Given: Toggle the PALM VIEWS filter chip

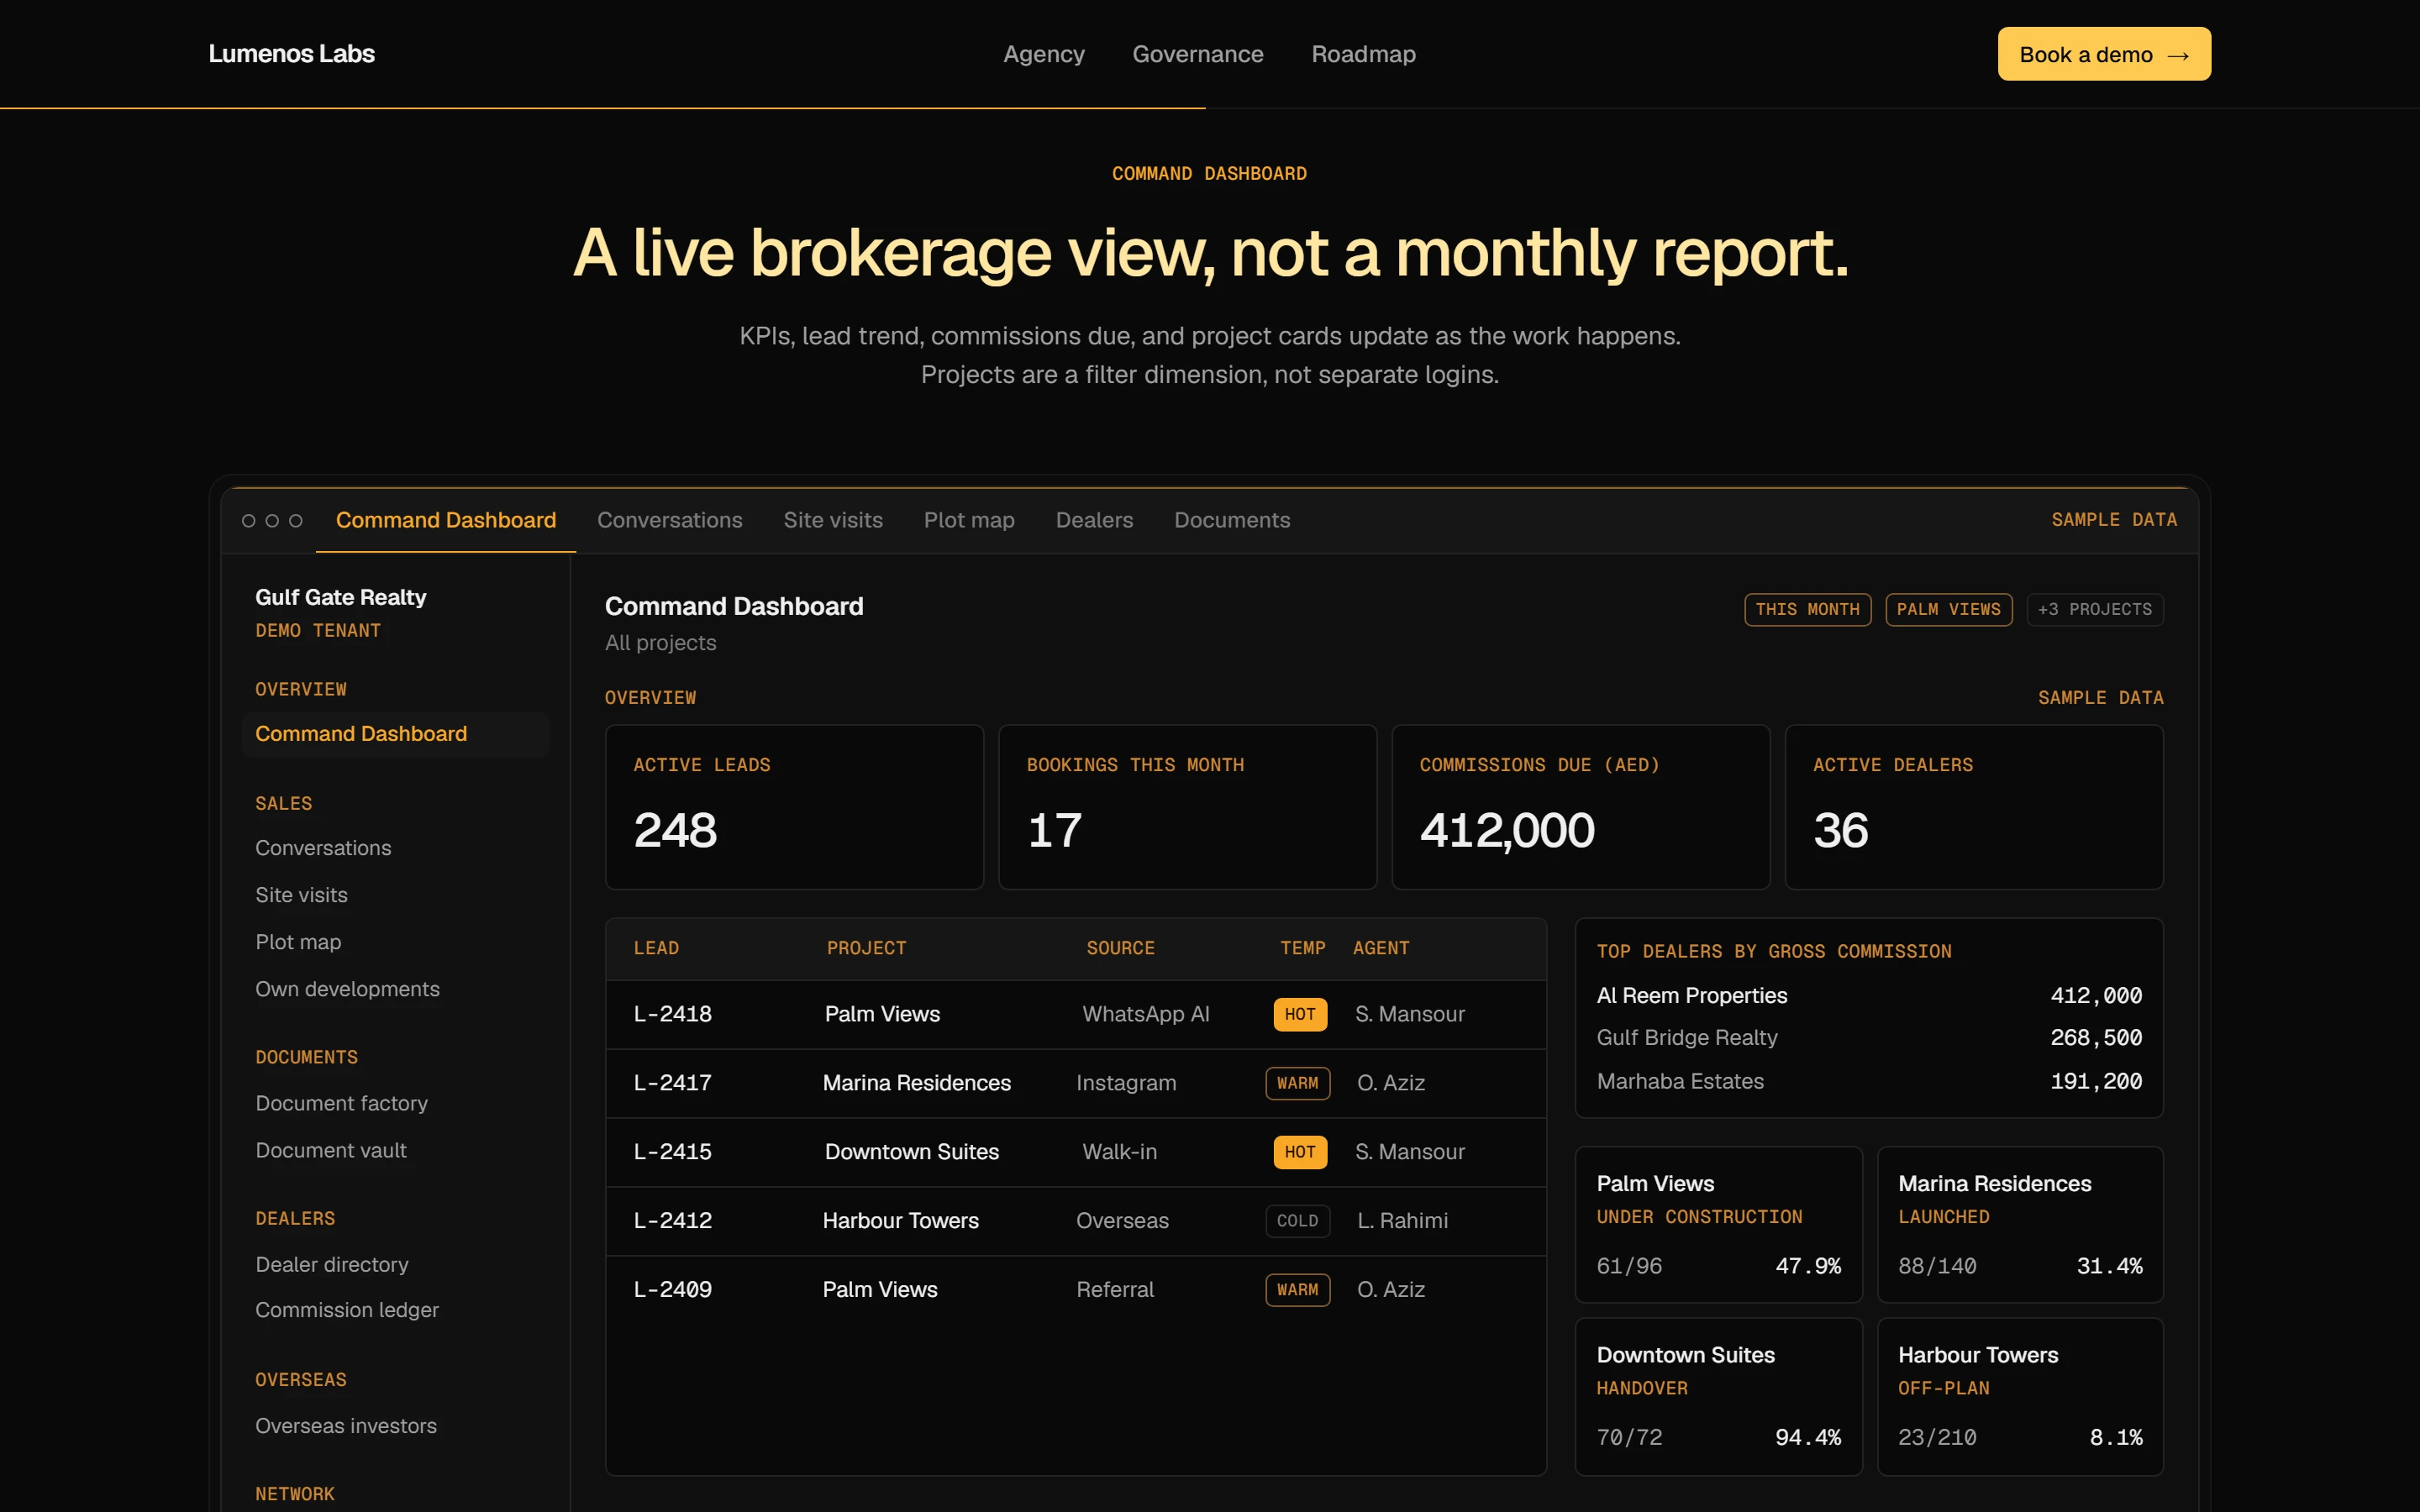Looking at the screenshot, I should click(x=1948, y=610).
